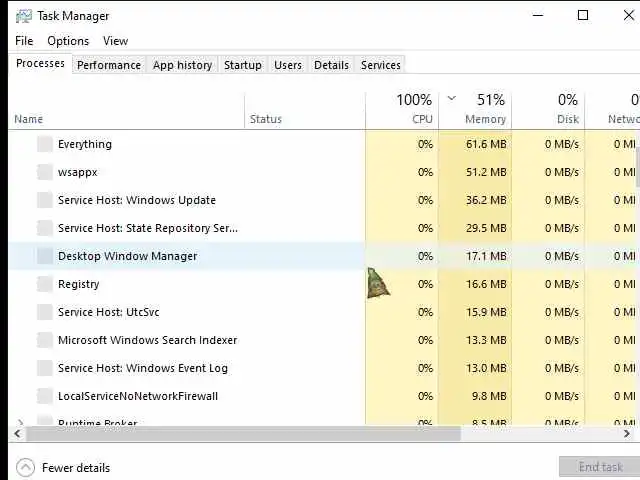Click the 61.6 MB memory value
Image resolution: width=640 pixels, height=480 pixels.
(486, 144)
